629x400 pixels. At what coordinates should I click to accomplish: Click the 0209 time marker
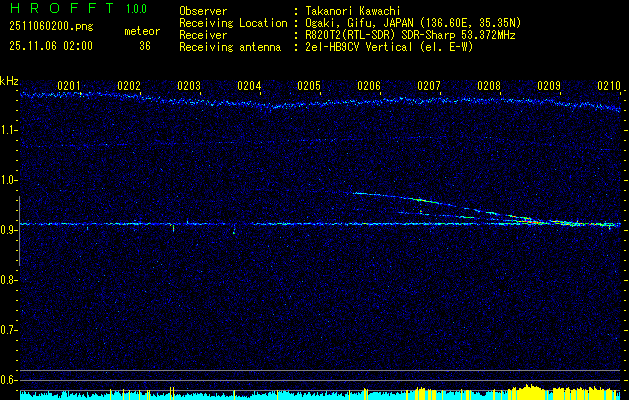549,85
